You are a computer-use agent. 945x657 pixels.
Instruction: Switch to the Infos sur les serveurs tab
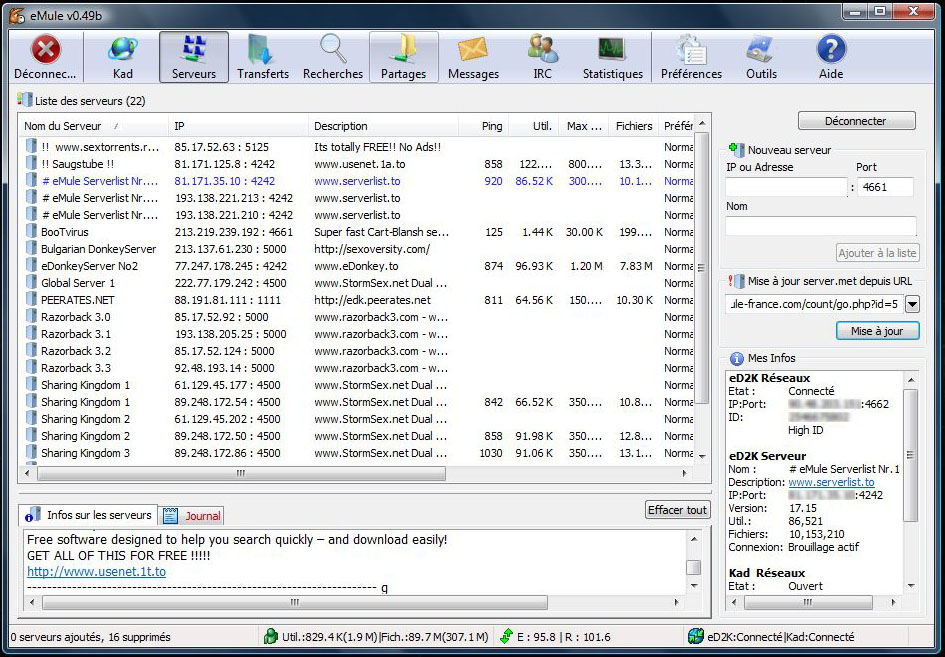point(88,515)
